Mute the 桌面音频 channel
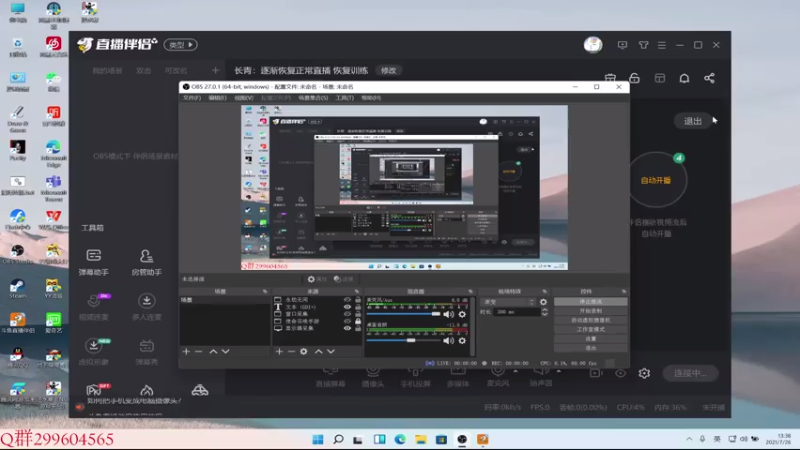The width and height of the screenshot is (800, 450). click(x=448, y=340)
